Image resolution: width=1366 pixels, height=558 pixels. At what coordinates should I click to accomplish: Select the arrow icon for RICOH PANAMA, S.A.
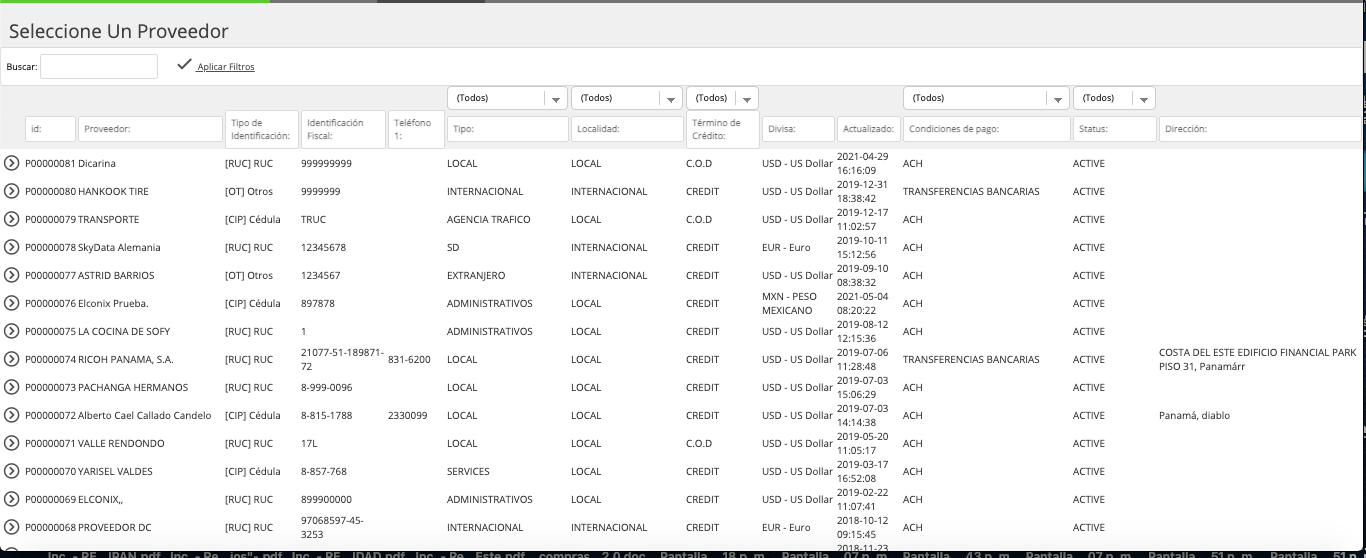point(11,359)
